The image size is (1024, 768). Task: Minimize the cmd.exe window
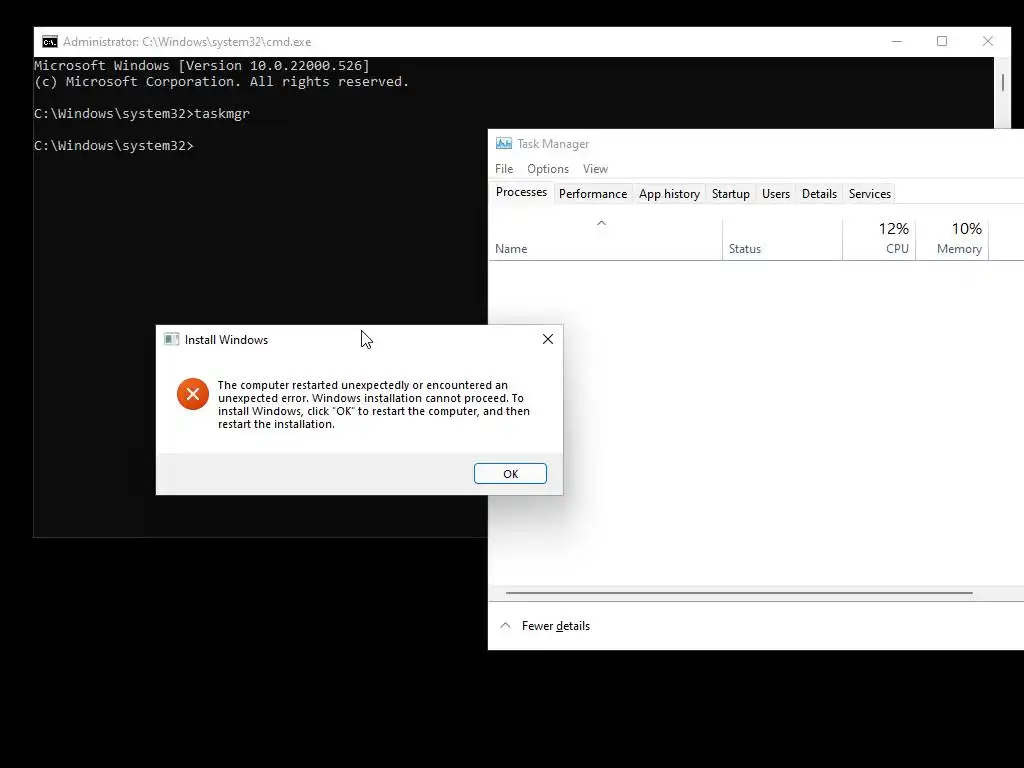pos(897,41)
